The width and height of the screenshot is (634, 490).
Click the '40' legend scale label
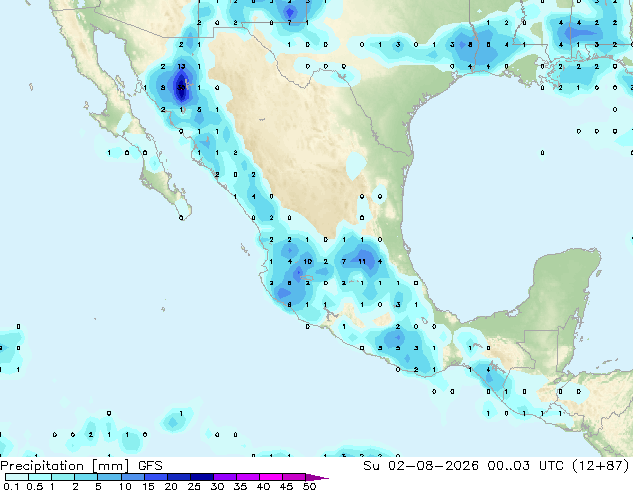point(263,486)
